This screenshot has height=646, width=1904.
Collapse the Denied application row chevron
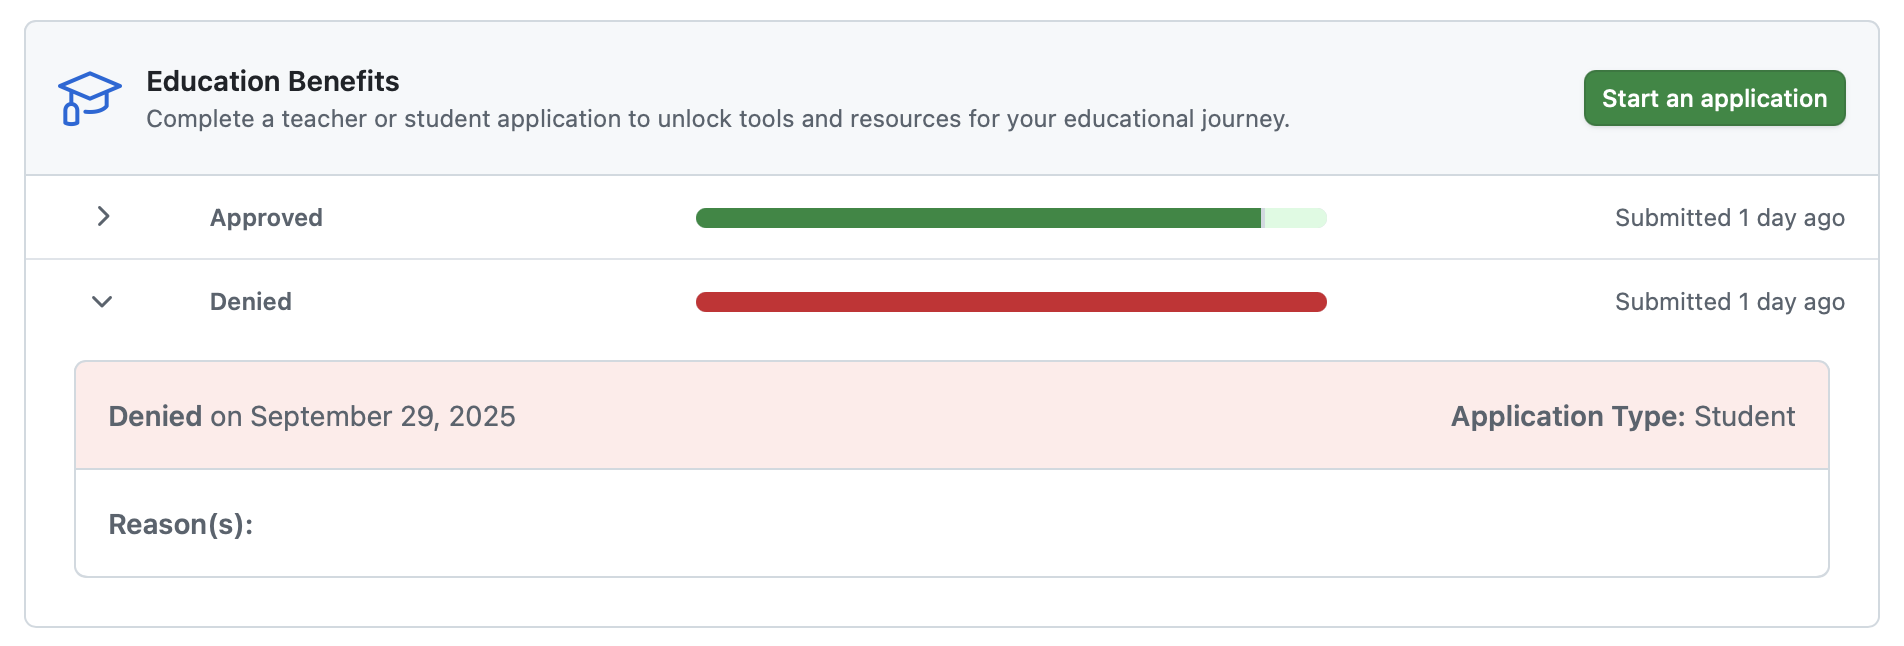tap(102, 301)
